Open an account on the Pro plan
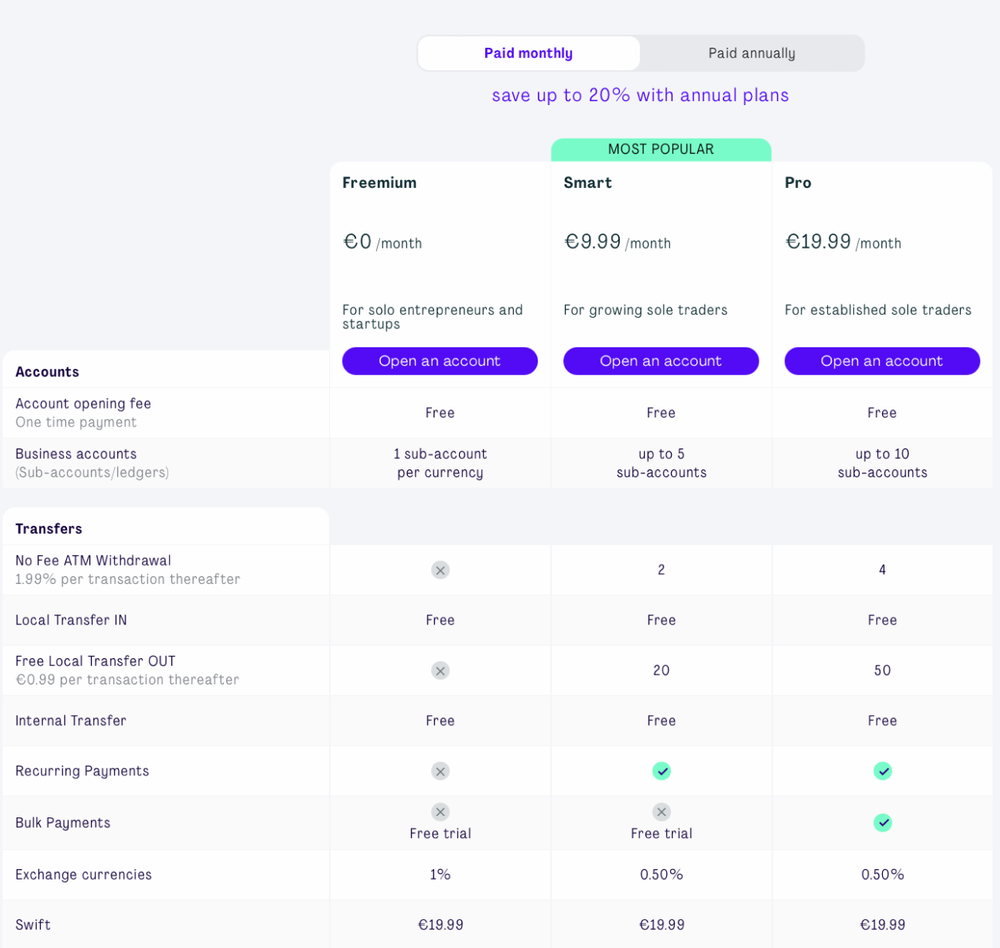This screenshot has width=1000, height=948. [882, 361]
